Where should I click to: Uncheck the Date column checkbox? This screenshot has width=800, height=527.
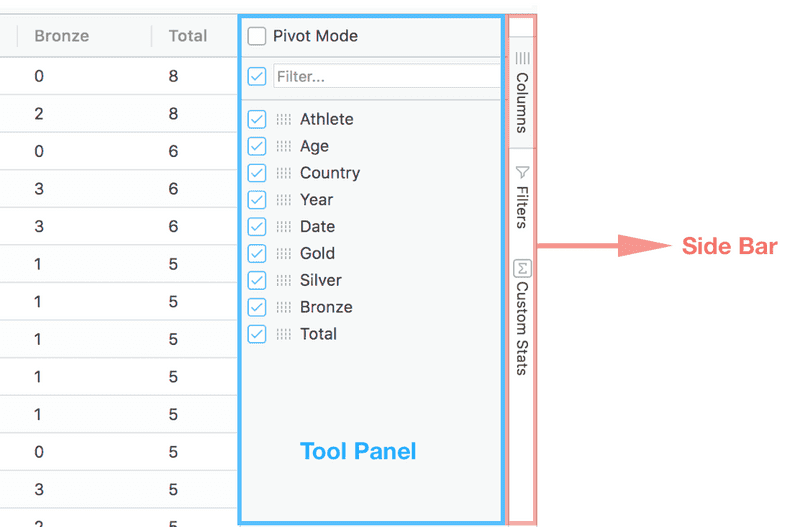[x=257, y=227]
